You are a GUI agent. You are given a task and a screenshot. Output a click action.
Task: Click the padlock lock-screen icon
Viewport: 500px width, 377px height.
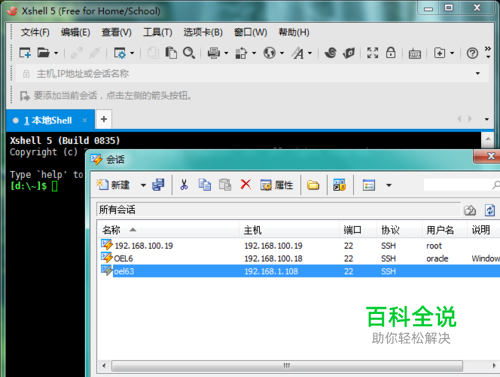pos(391,53)
